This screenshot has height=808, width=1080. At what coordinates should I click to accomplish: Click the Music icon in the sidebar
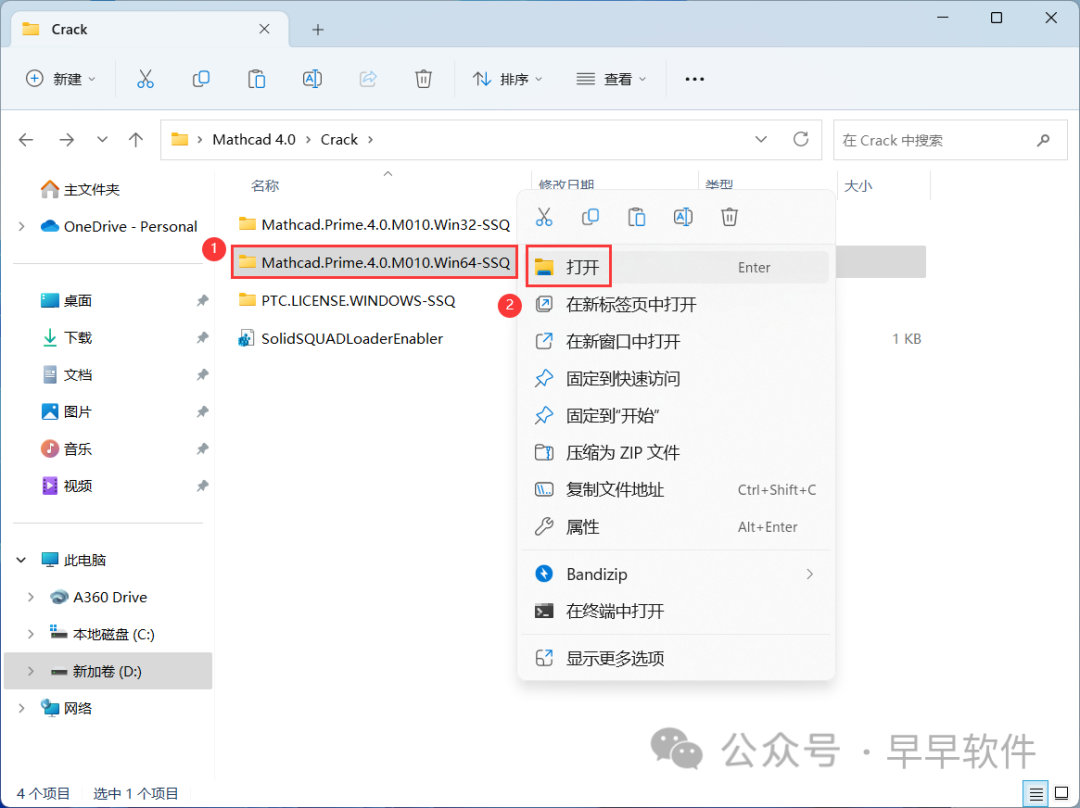[50, 449]
